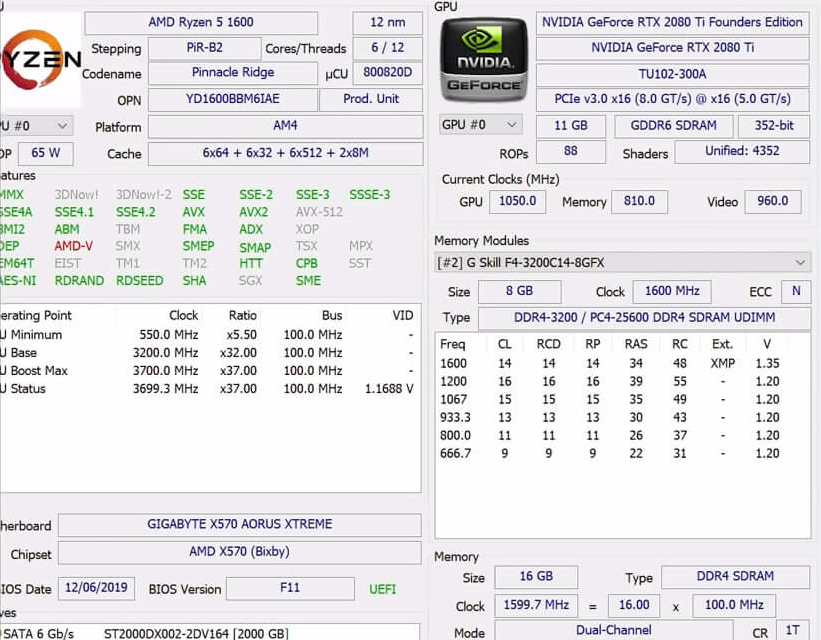Click the module size 8 GB field
This screenshot has height=640, width=821.
tap(519, 292)
